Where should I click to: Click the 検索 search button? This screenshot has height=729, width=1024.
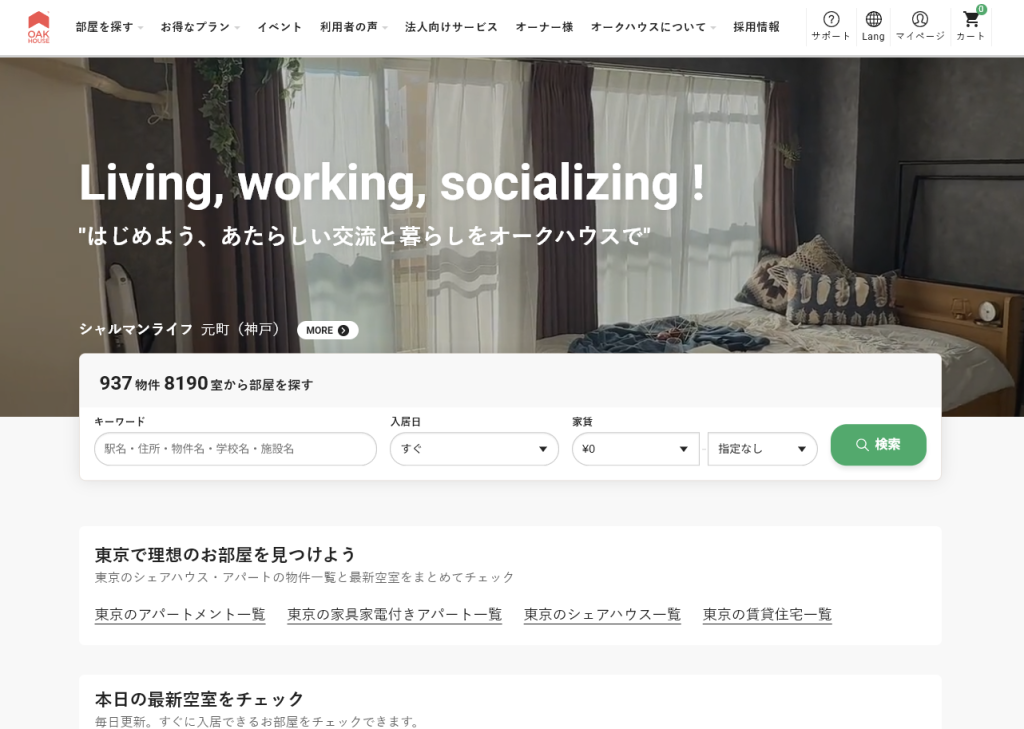click(x=878, y=445)
